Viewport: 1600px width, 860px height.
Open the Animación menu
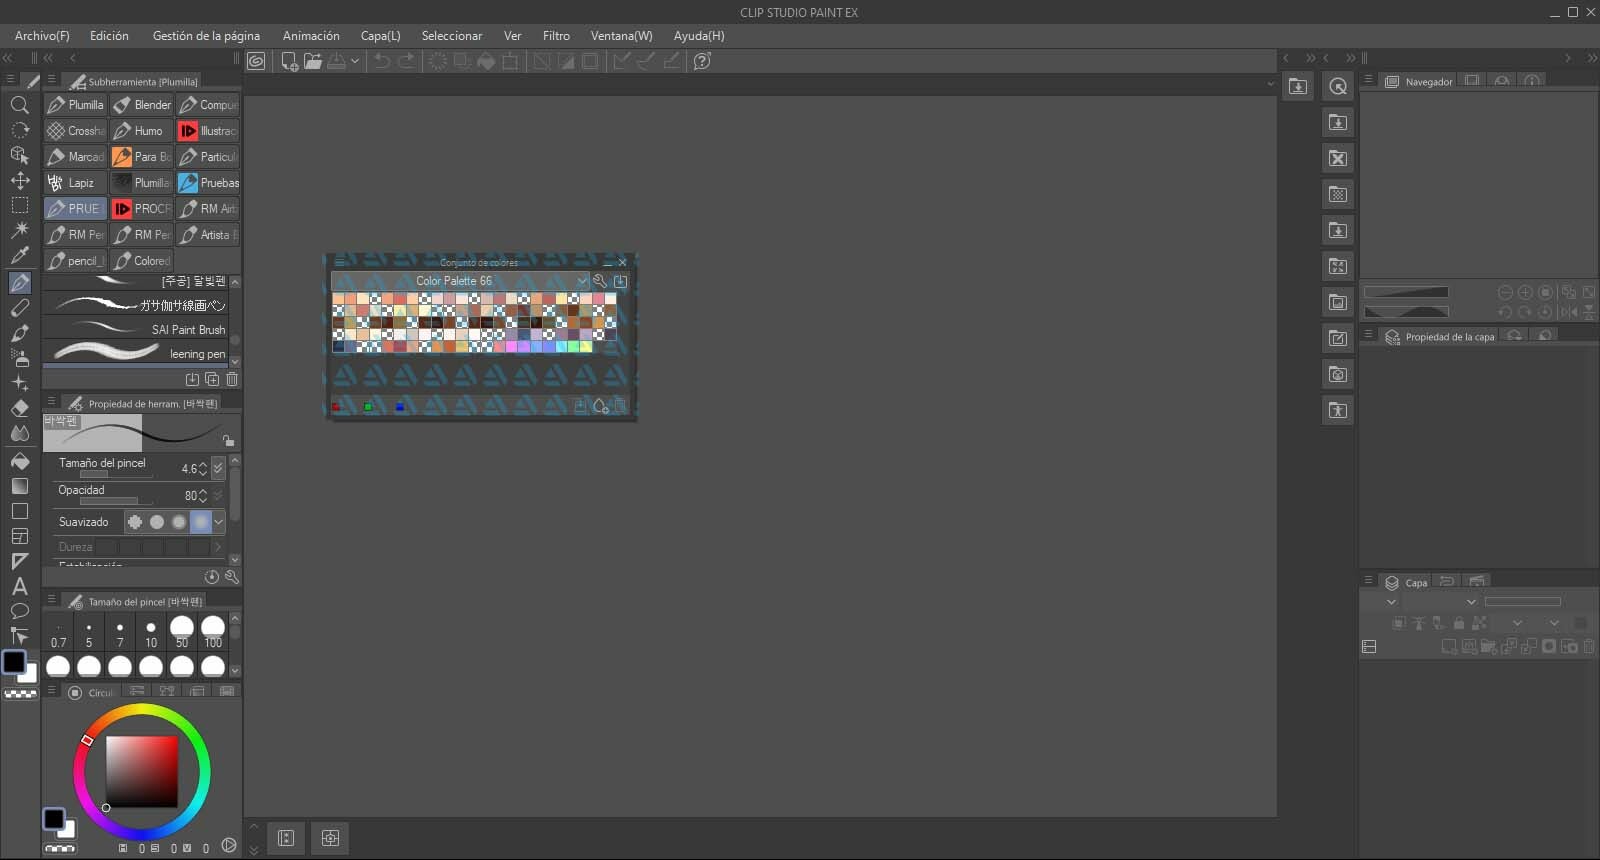311,36
